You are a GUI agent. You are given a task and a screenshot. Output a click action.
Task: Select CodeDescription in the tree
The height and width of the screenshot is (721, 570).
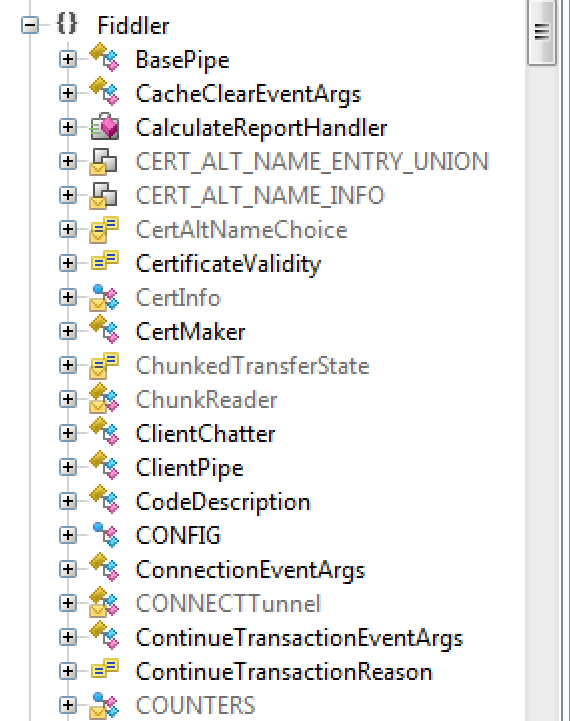[223, 502]
